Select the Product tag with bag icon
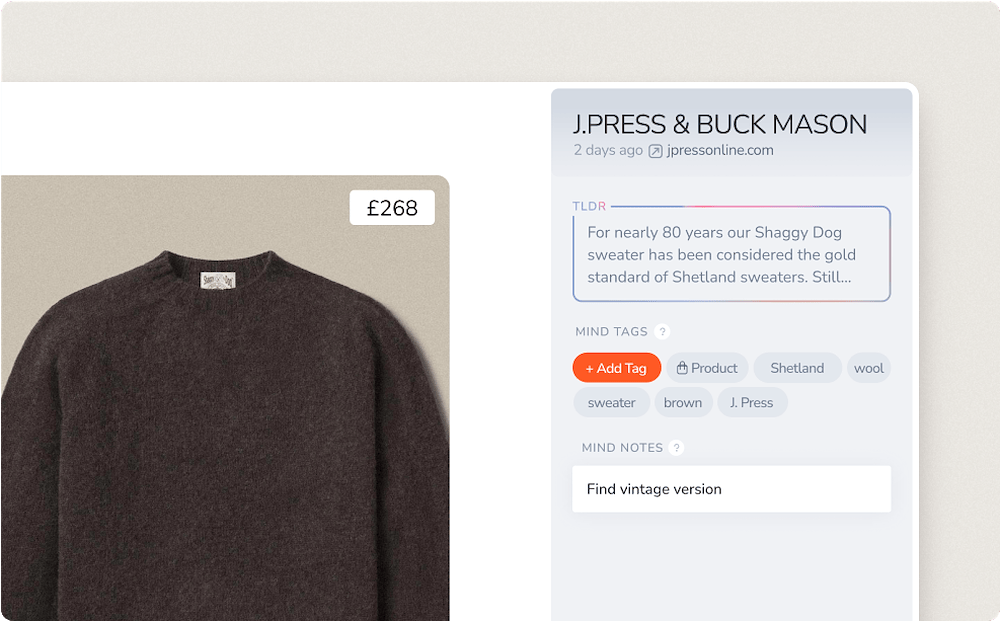The image size is (1000, 621). 707,368
